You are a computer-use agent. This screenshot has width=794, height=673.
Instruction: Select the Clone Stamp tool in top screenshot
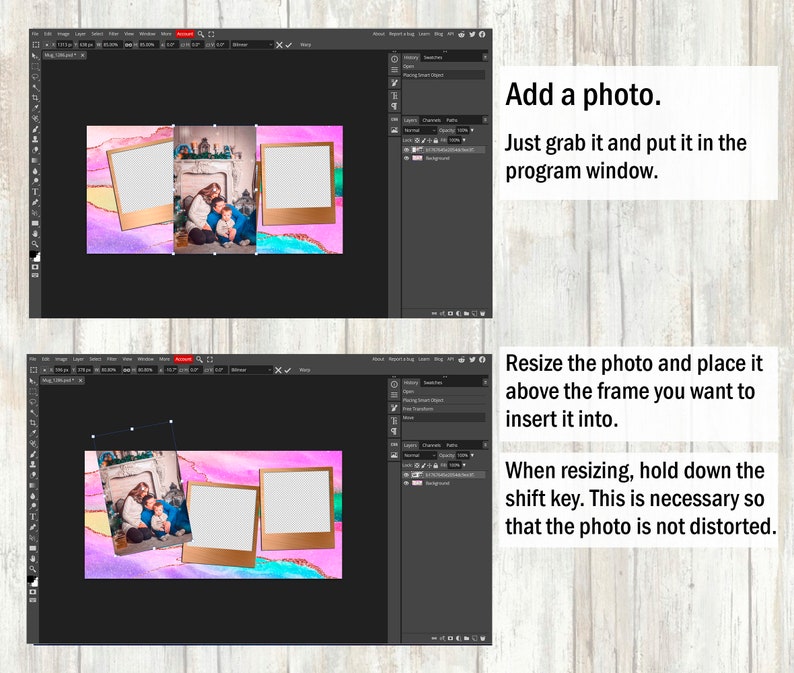[x=35, y=139]
